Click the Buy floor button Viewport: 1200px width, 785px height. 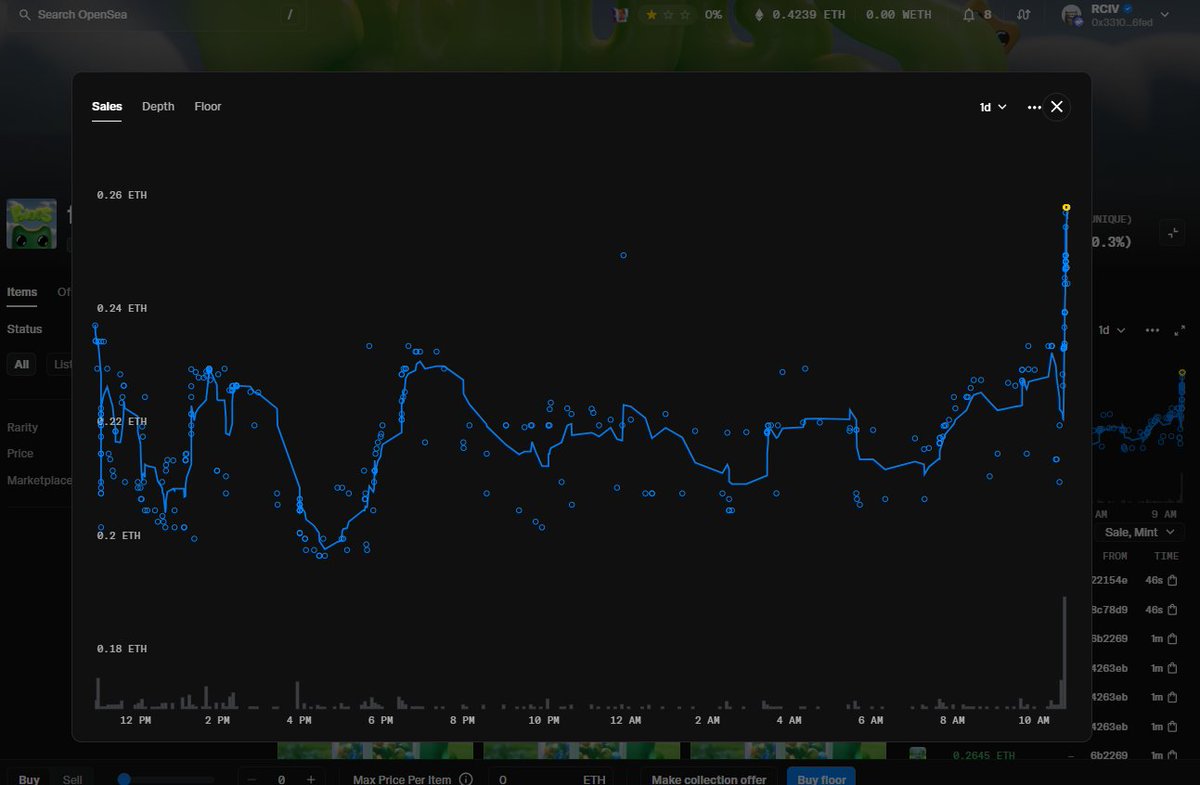tap(821, 779)
